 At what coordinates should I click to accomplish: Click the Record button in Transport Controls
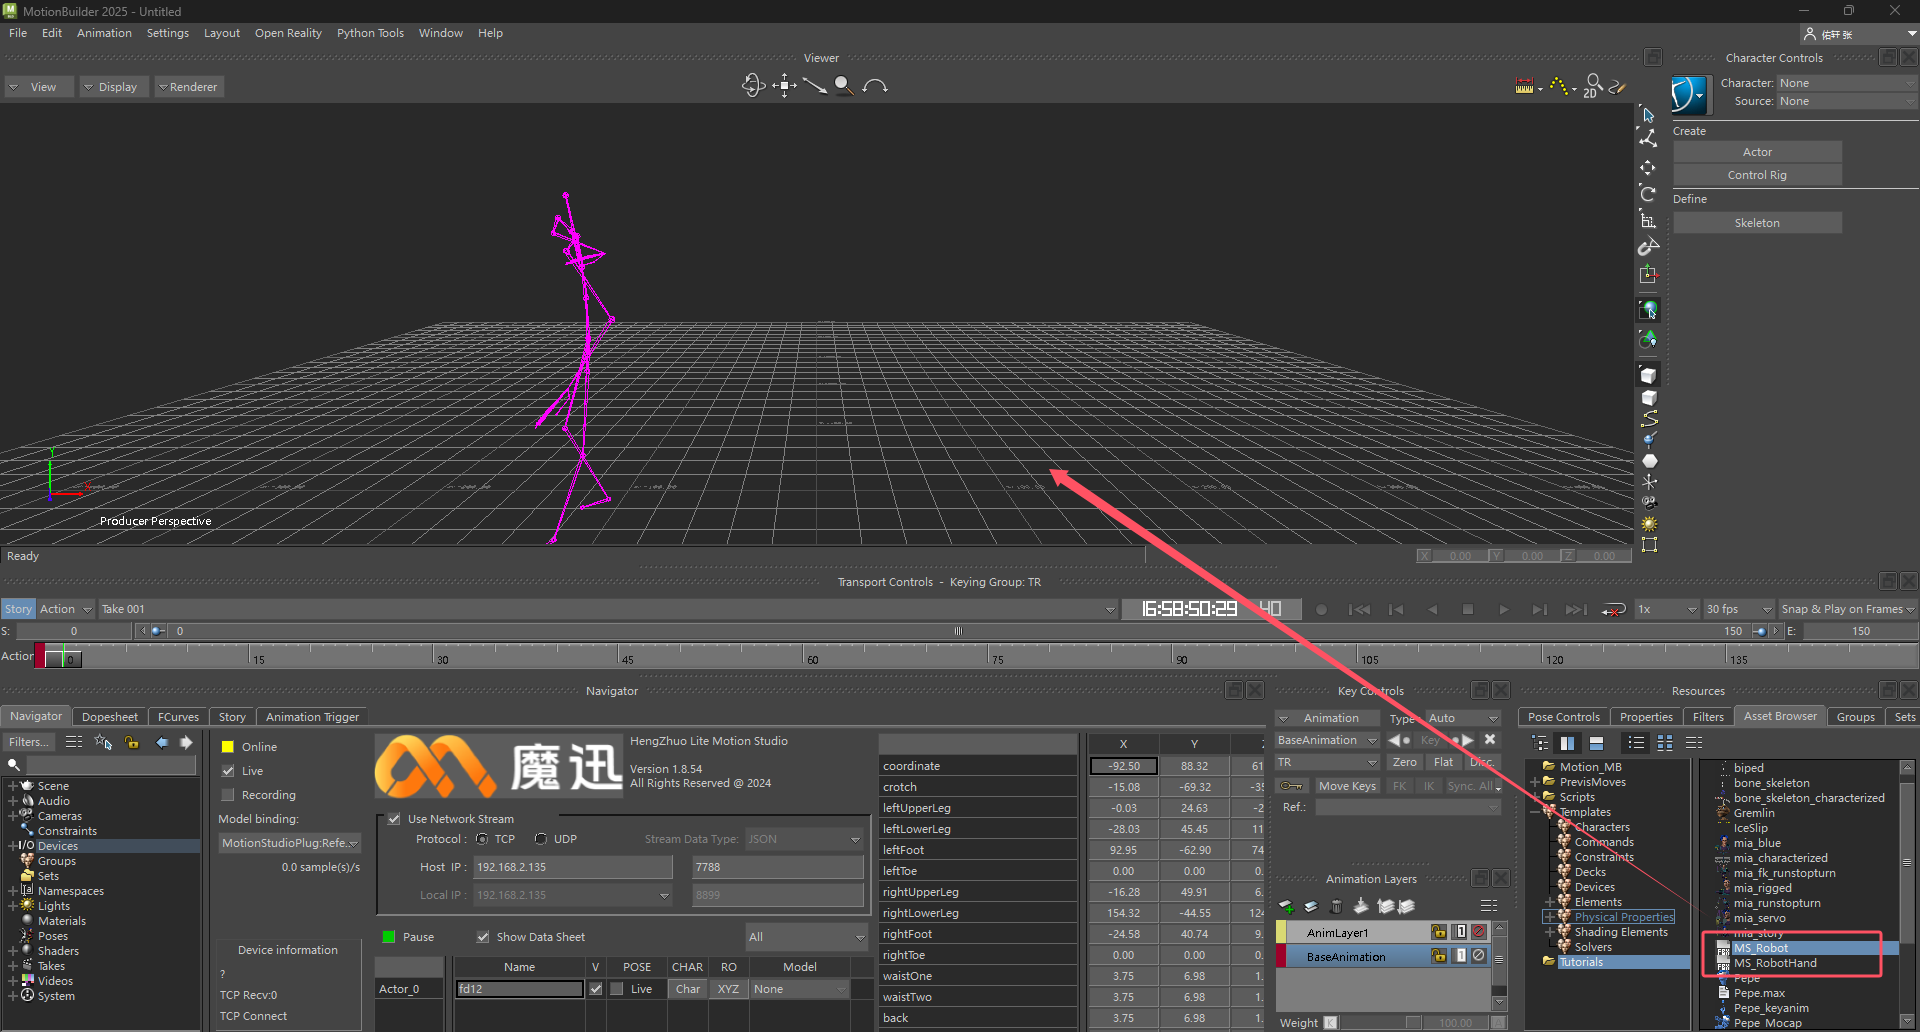tap(1321, 609)
